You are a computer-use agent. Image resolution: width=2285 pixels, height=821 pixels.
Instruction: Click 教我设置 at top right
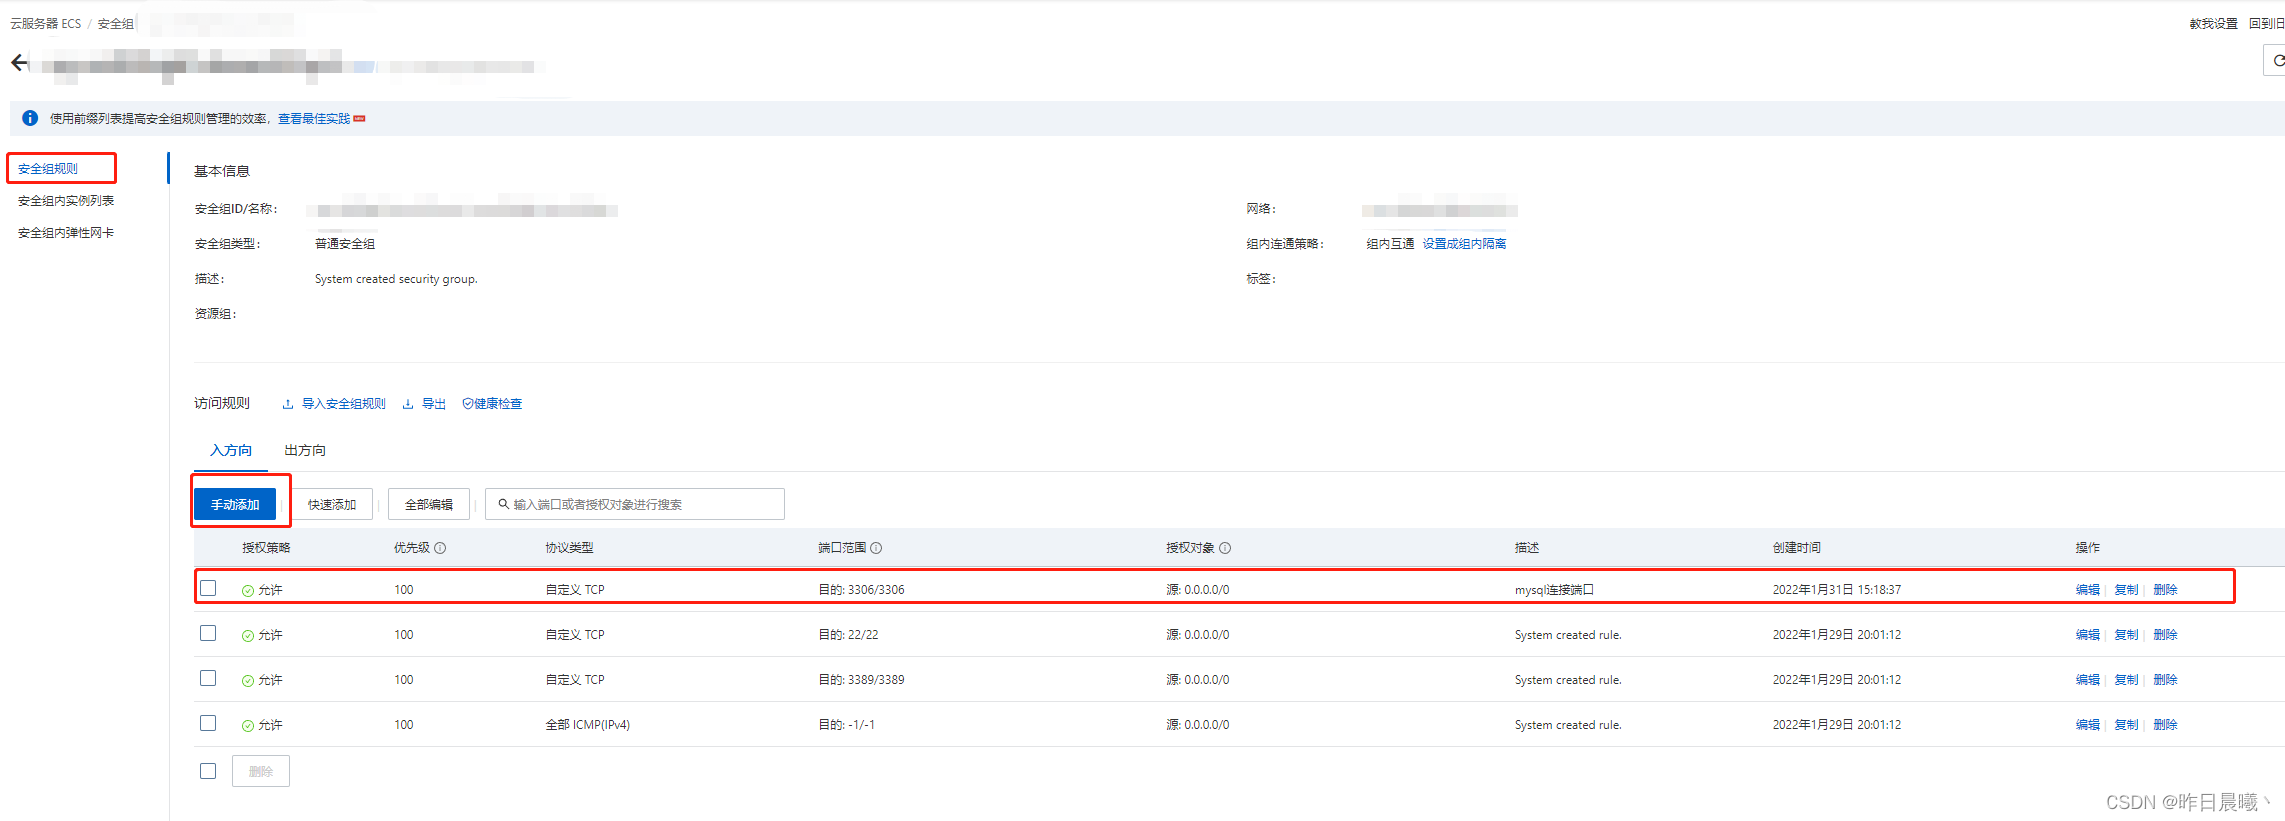2213,24
